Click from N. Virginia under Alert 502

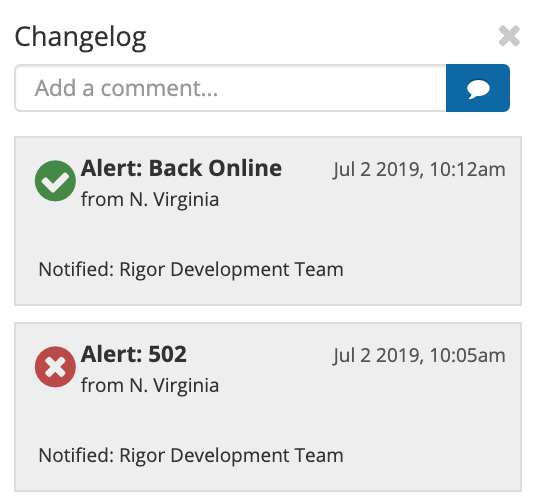click(x=150, y=385)
